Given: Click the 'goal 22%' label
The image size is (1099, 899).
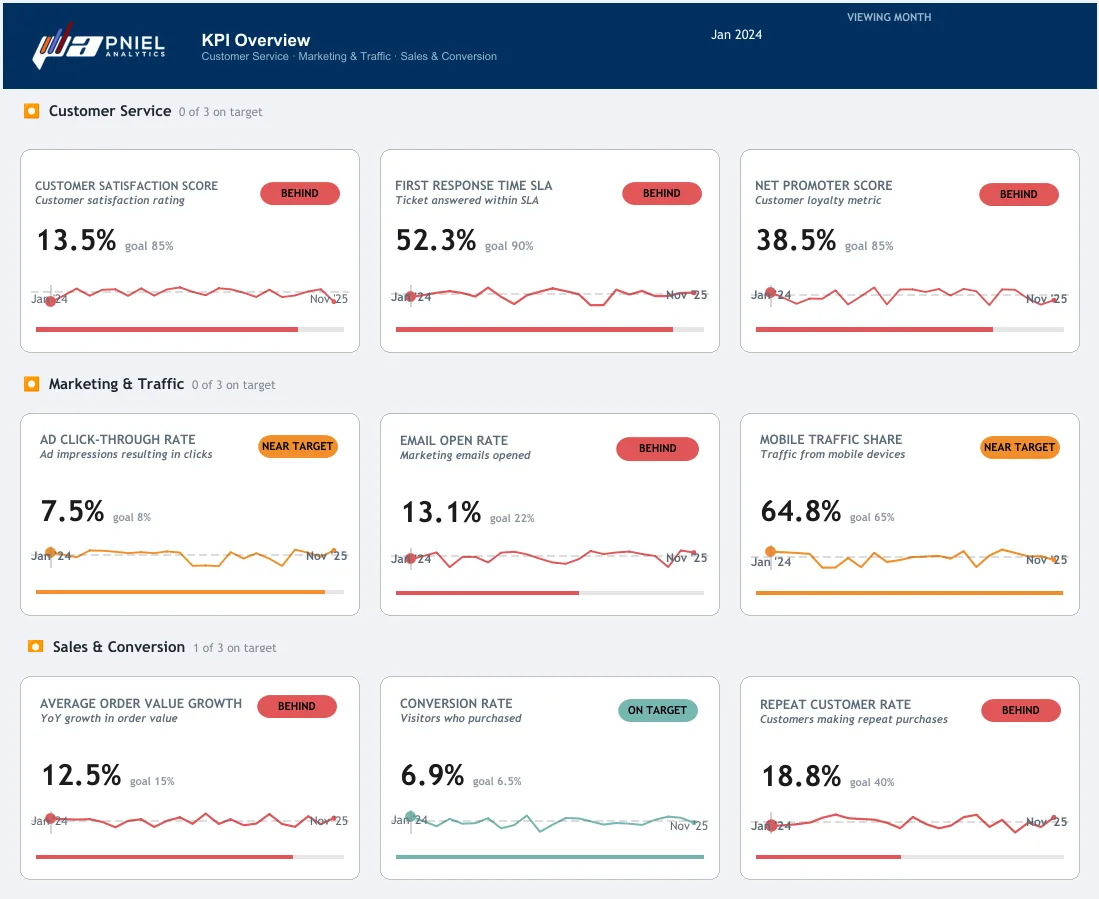Looking at the screenshot, I should [x=512, y=519].
